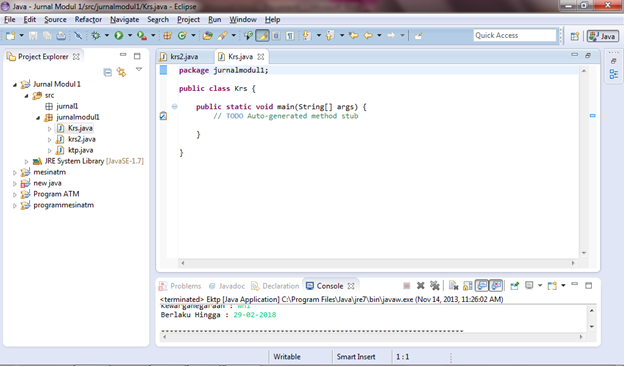
Task: Toggle Block Selection Mode button
Action: (x=276, y=35)
